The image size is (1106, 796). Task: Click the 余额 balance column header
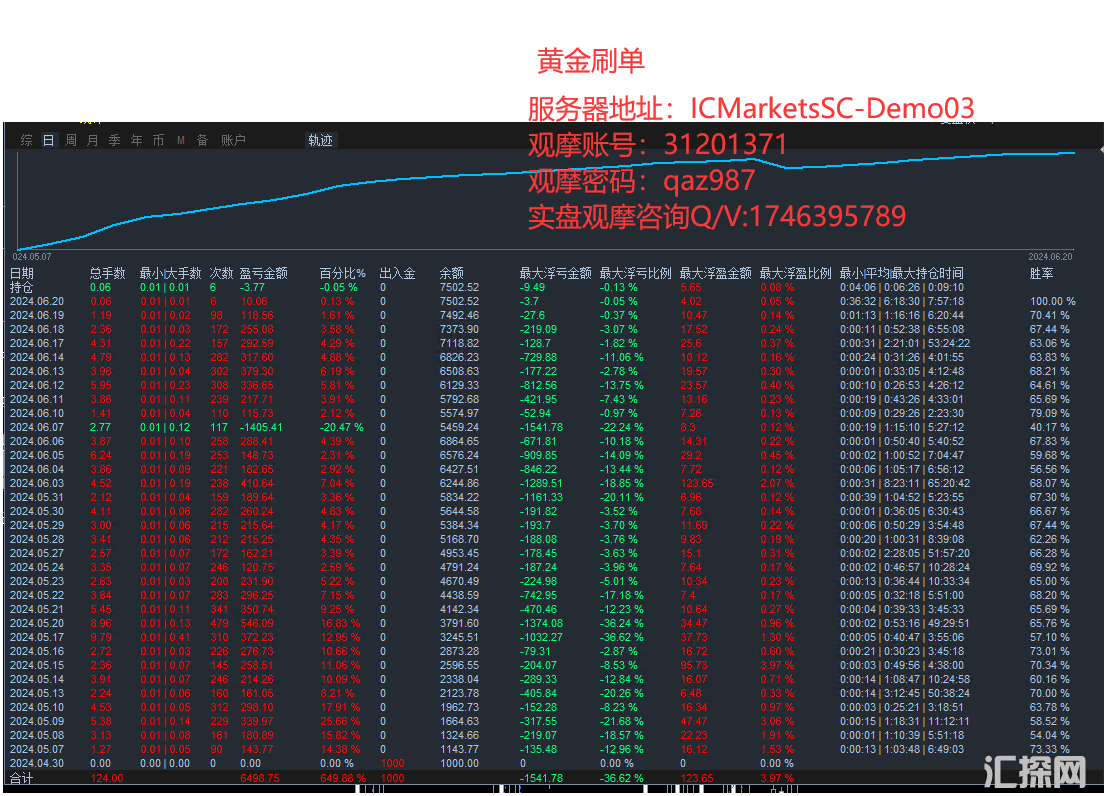452,273
